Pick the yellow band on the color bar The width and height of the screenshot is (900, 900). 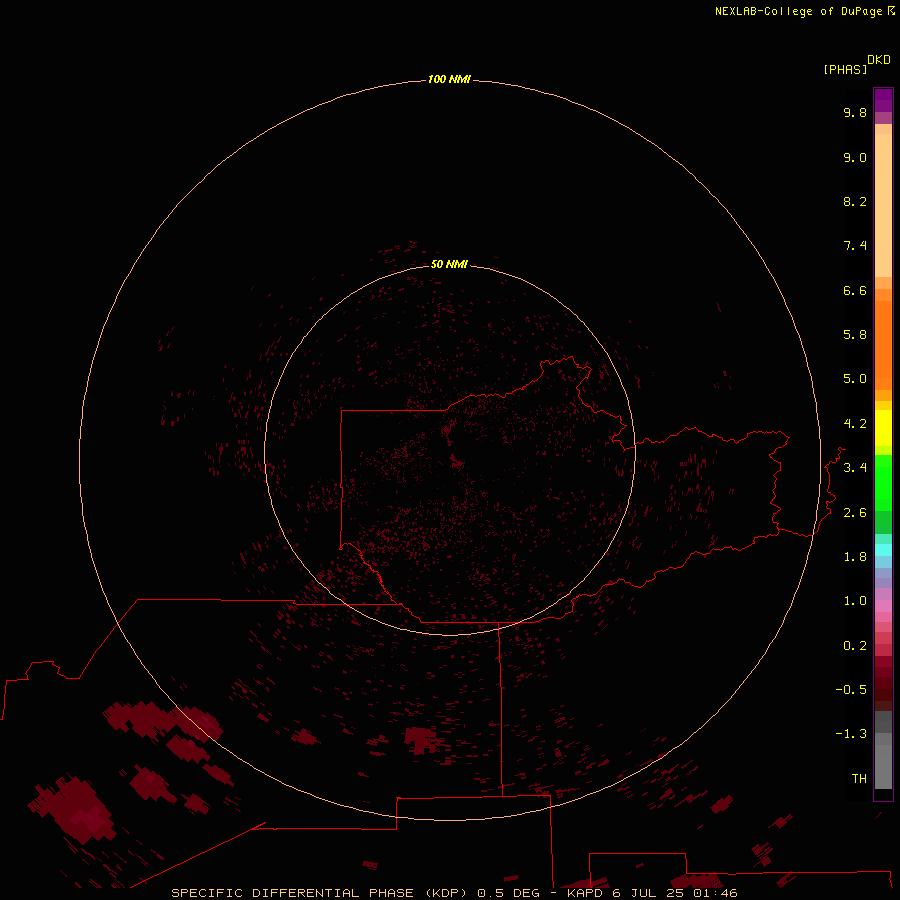(883, 428)
